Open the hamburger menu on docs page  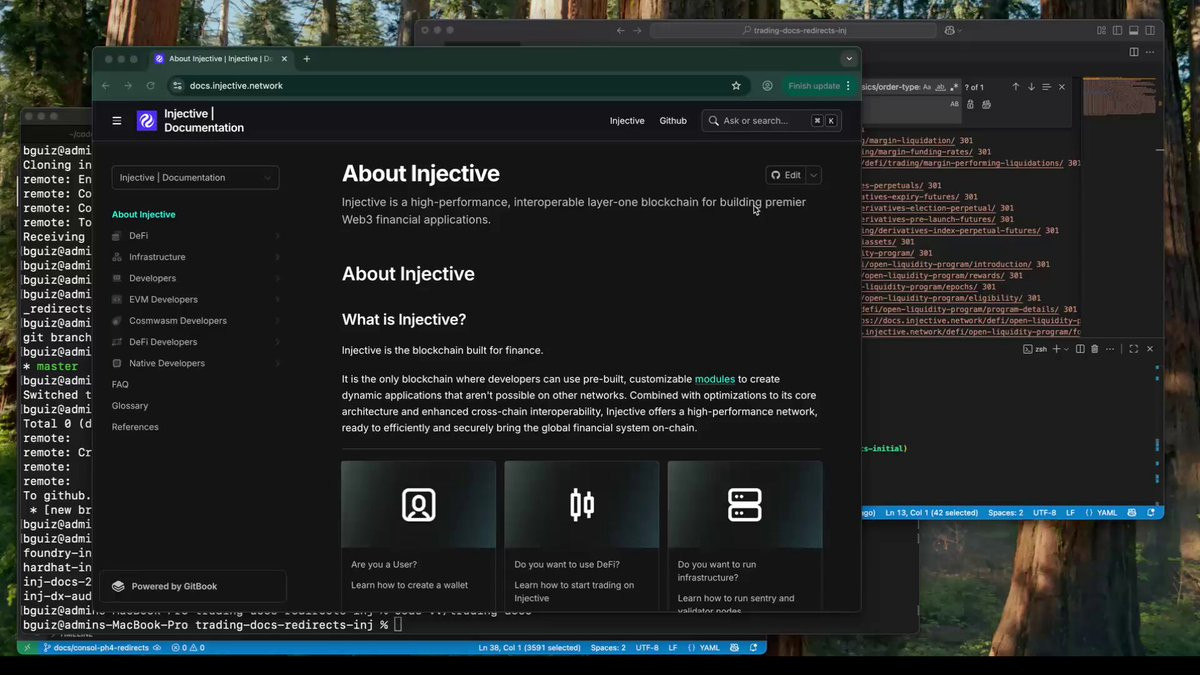pyautogui.click(x=117, y=121)
